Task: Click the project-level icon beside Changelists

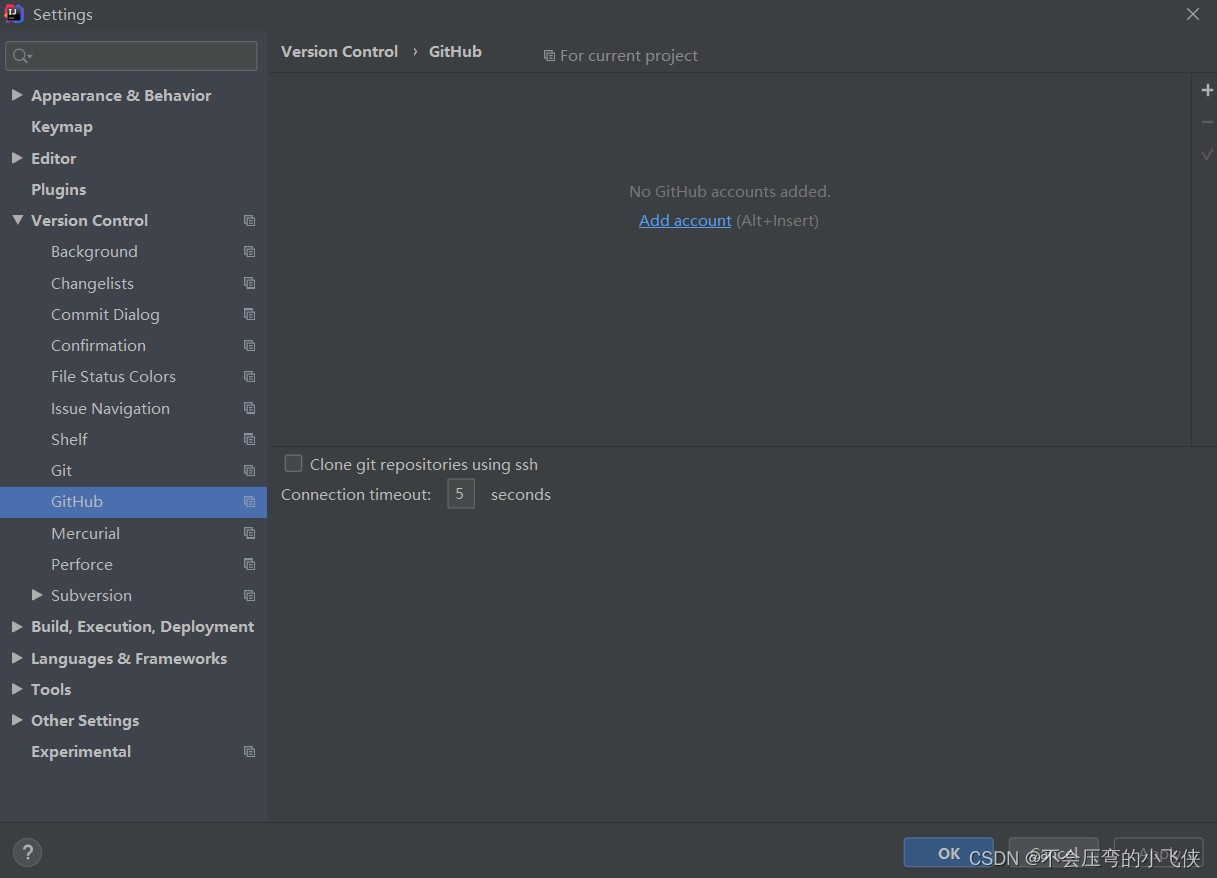Action: [249, 283]
